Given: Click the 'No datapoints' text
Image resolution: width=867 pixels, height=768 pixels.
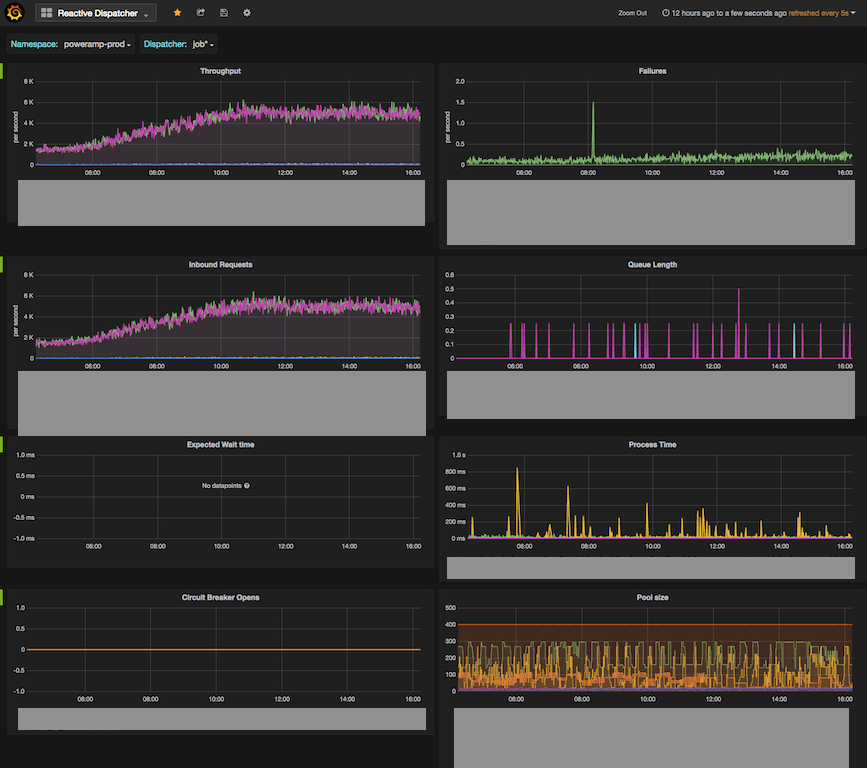Looking at the screenshot, I should 222,485.
